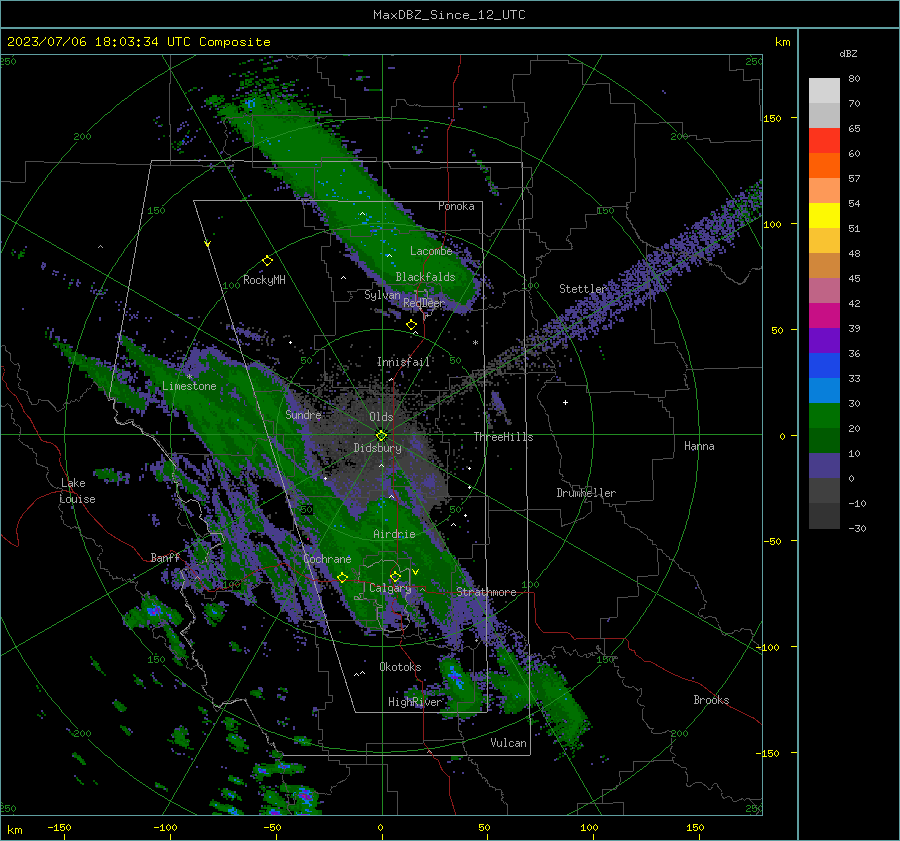Viewport: 900px width, 841px height.
Task: Click the HighRiver city label
Action: point(415,702)
